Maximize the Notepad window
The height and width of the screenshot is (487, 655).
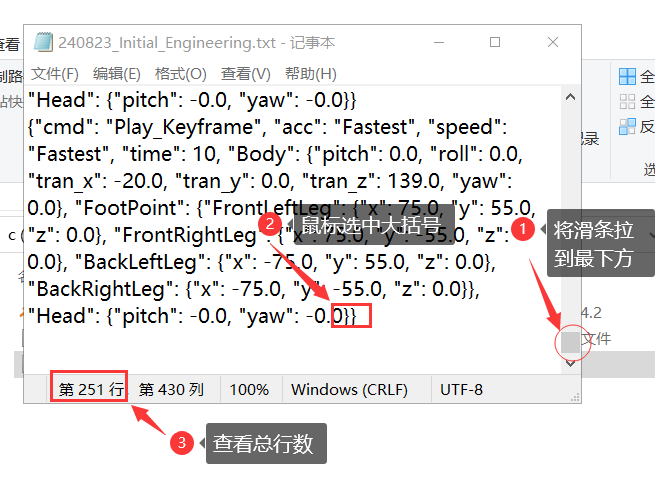click(495, 43)
